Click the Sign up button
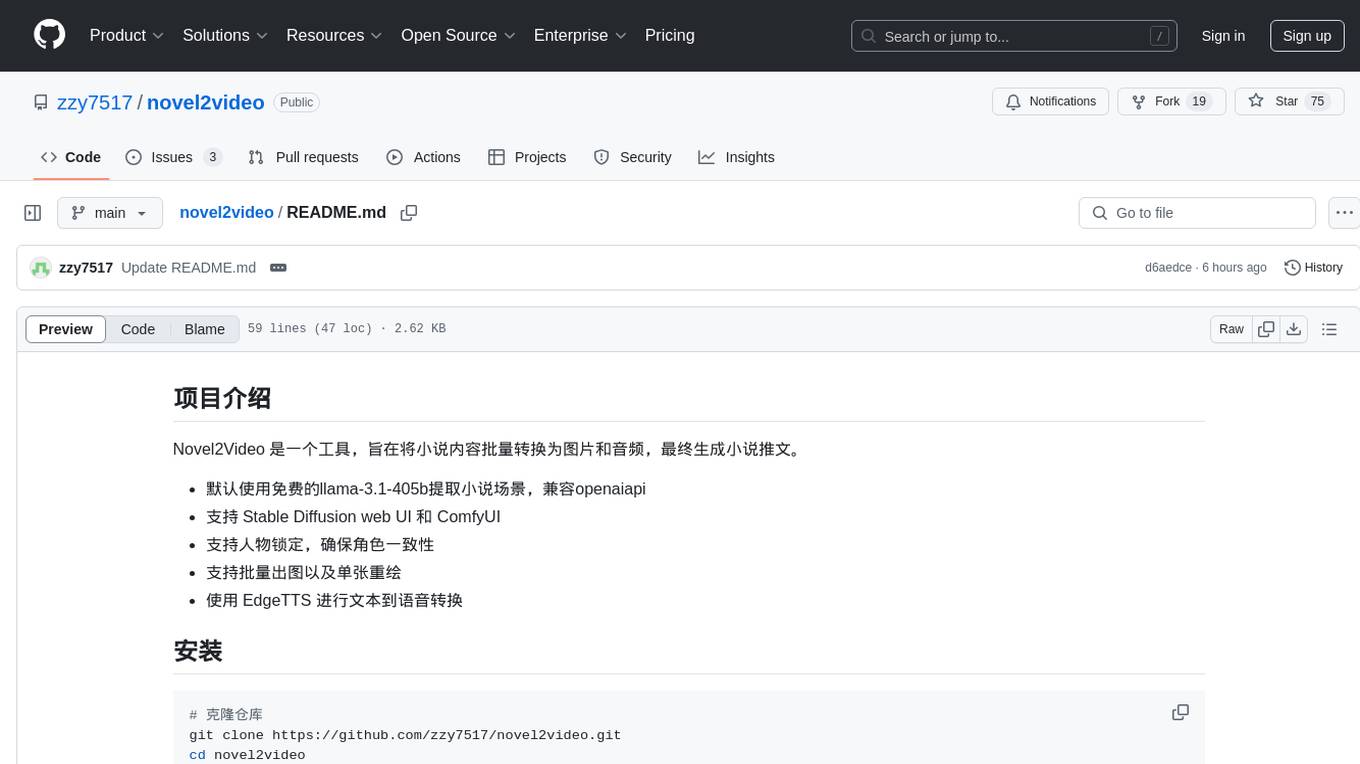This screenshot has height=764, width=1360. (1307, 36)
